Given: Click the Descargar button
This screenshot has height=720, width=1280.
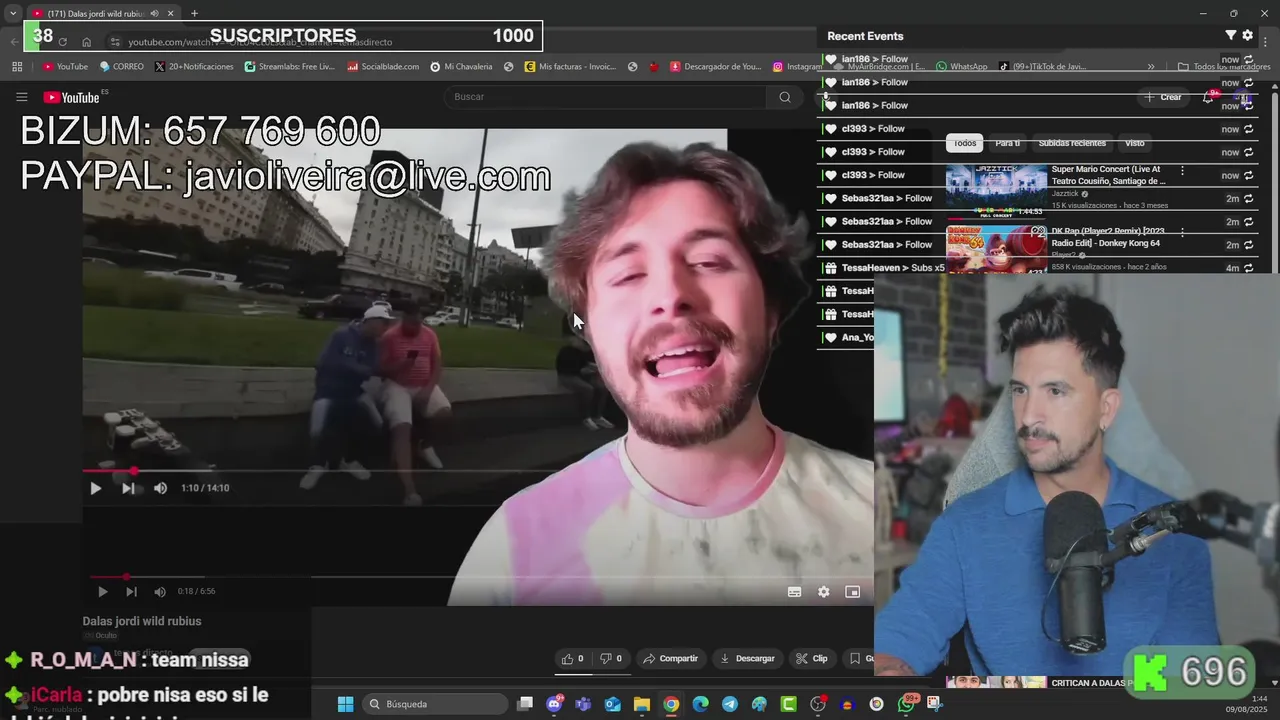Looking at the screenshot, I should coord(748,658).
